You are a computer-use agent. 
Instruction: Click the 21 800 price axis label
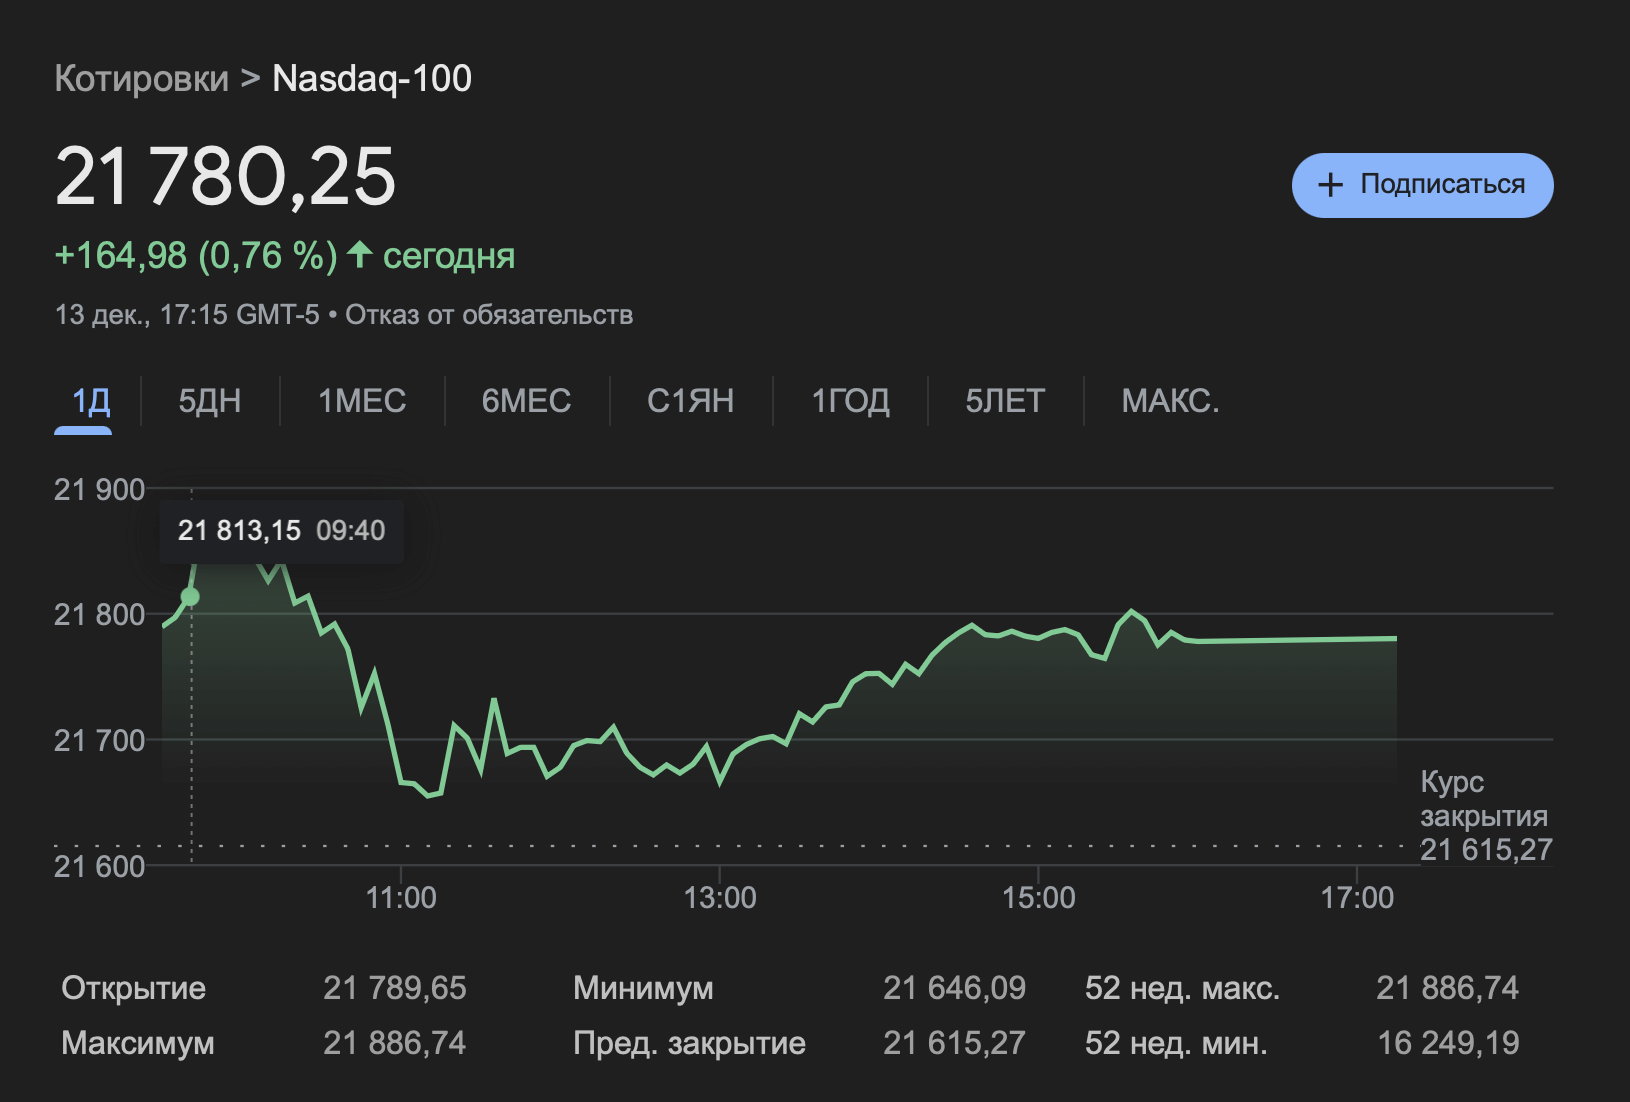[x=99, y=615]
